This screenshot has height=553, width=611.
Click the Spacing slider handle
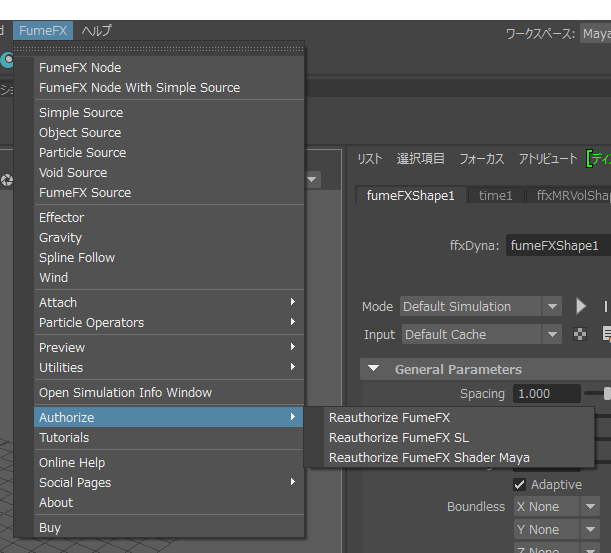click(607, 393)
